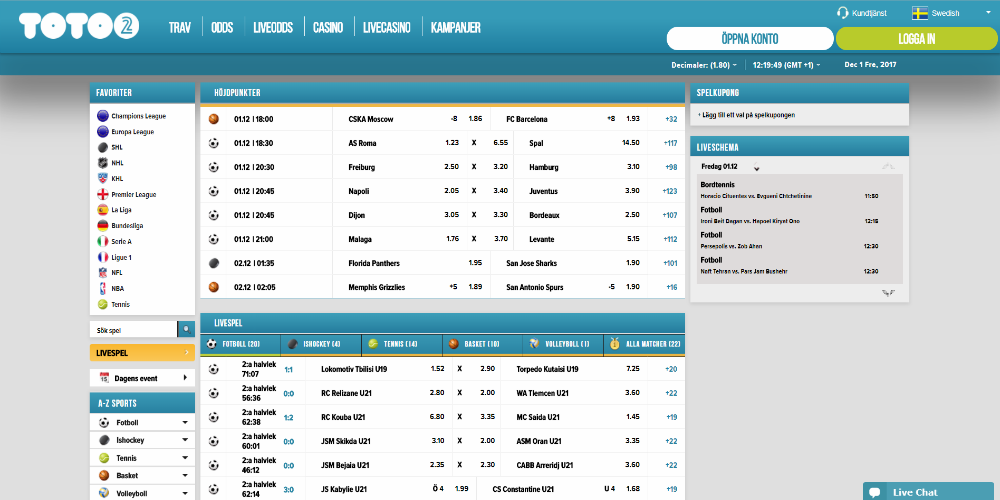This screenshot has width=1000, height=500.
Task: Click the TOTO2 logo
Action: pos(79,26)
